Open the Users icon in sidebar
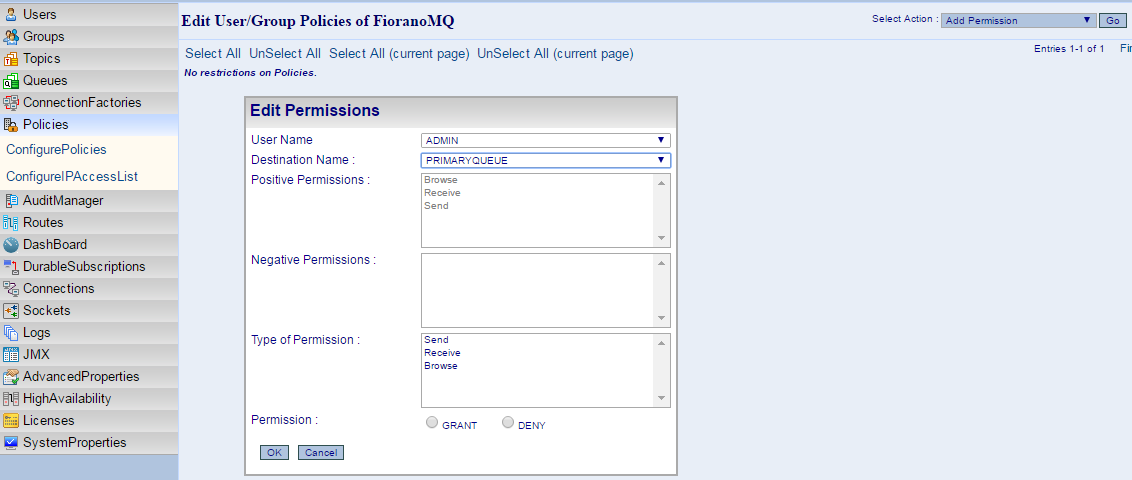The width and height of the screenshot is (1132, 480). (x=11, y=14)
